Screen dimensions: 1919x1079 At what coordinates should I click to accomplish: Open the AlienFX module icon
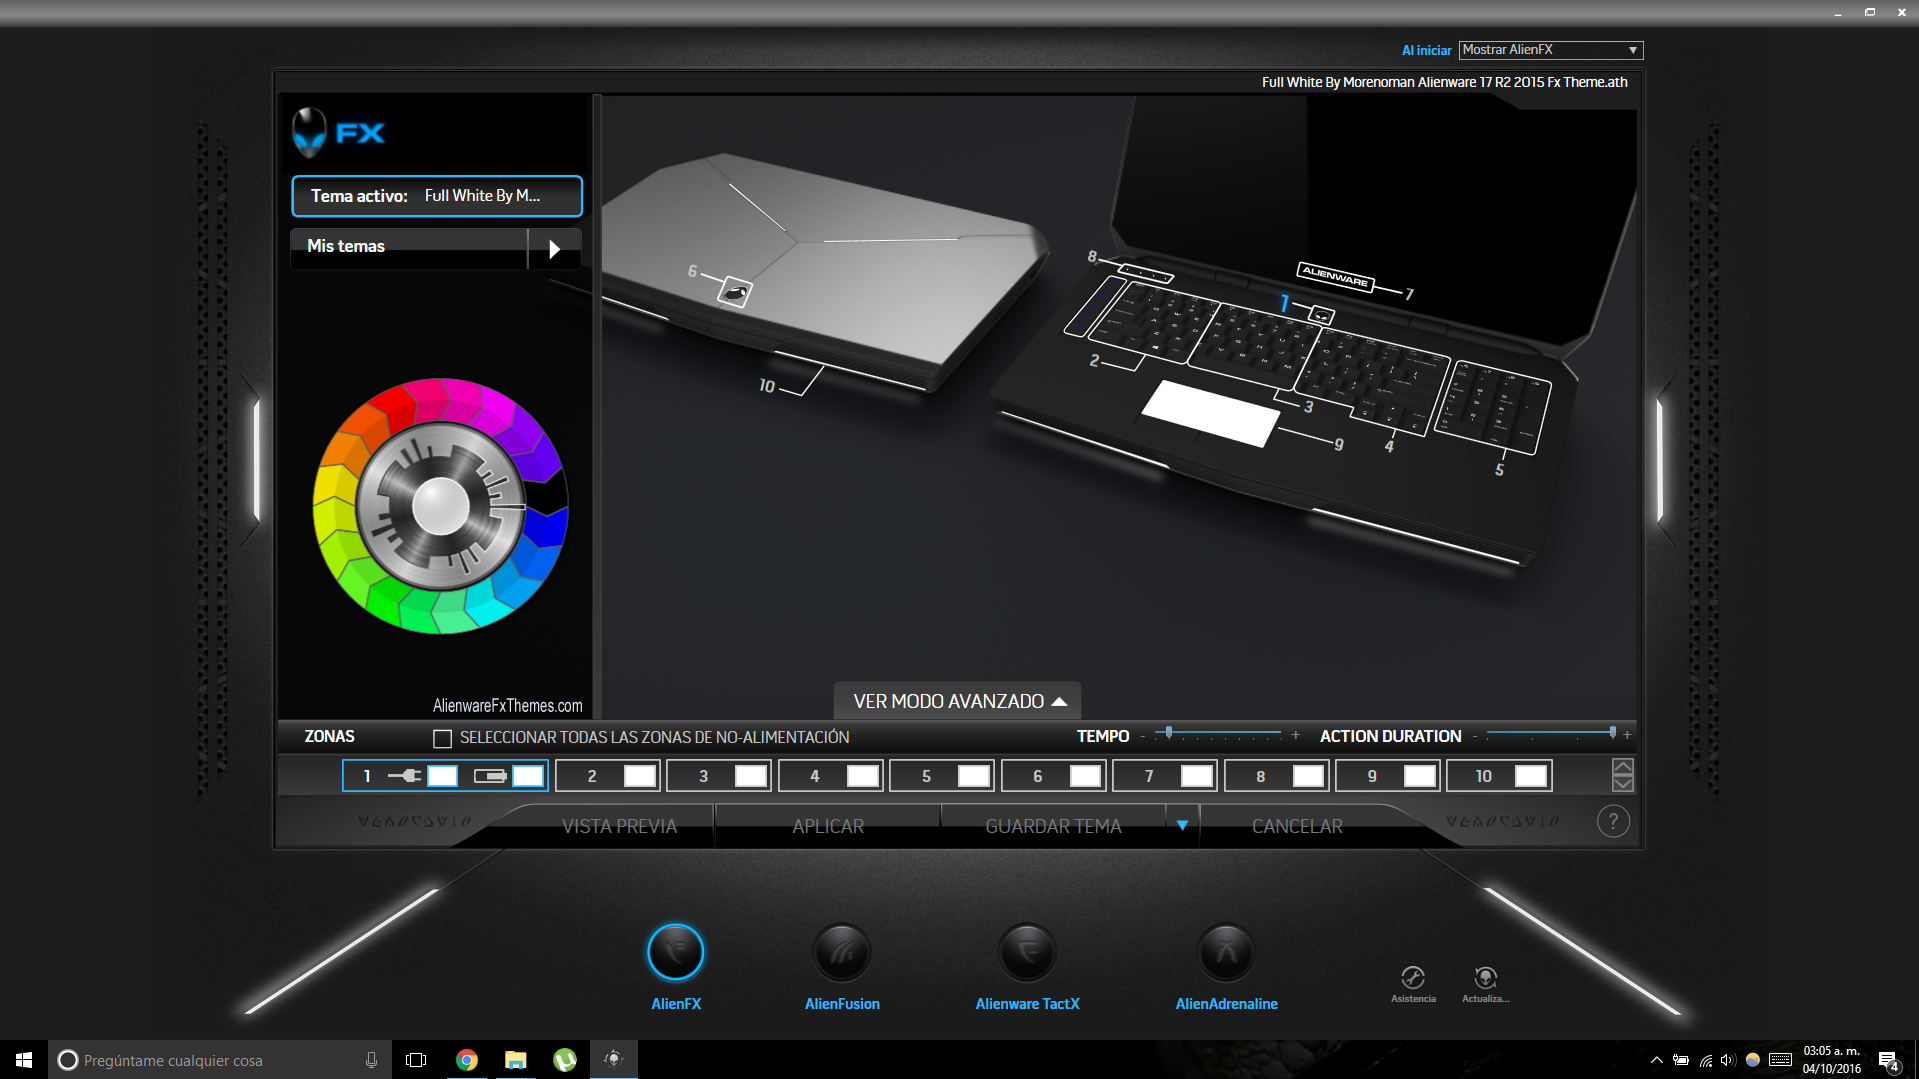tap(676, 952)
